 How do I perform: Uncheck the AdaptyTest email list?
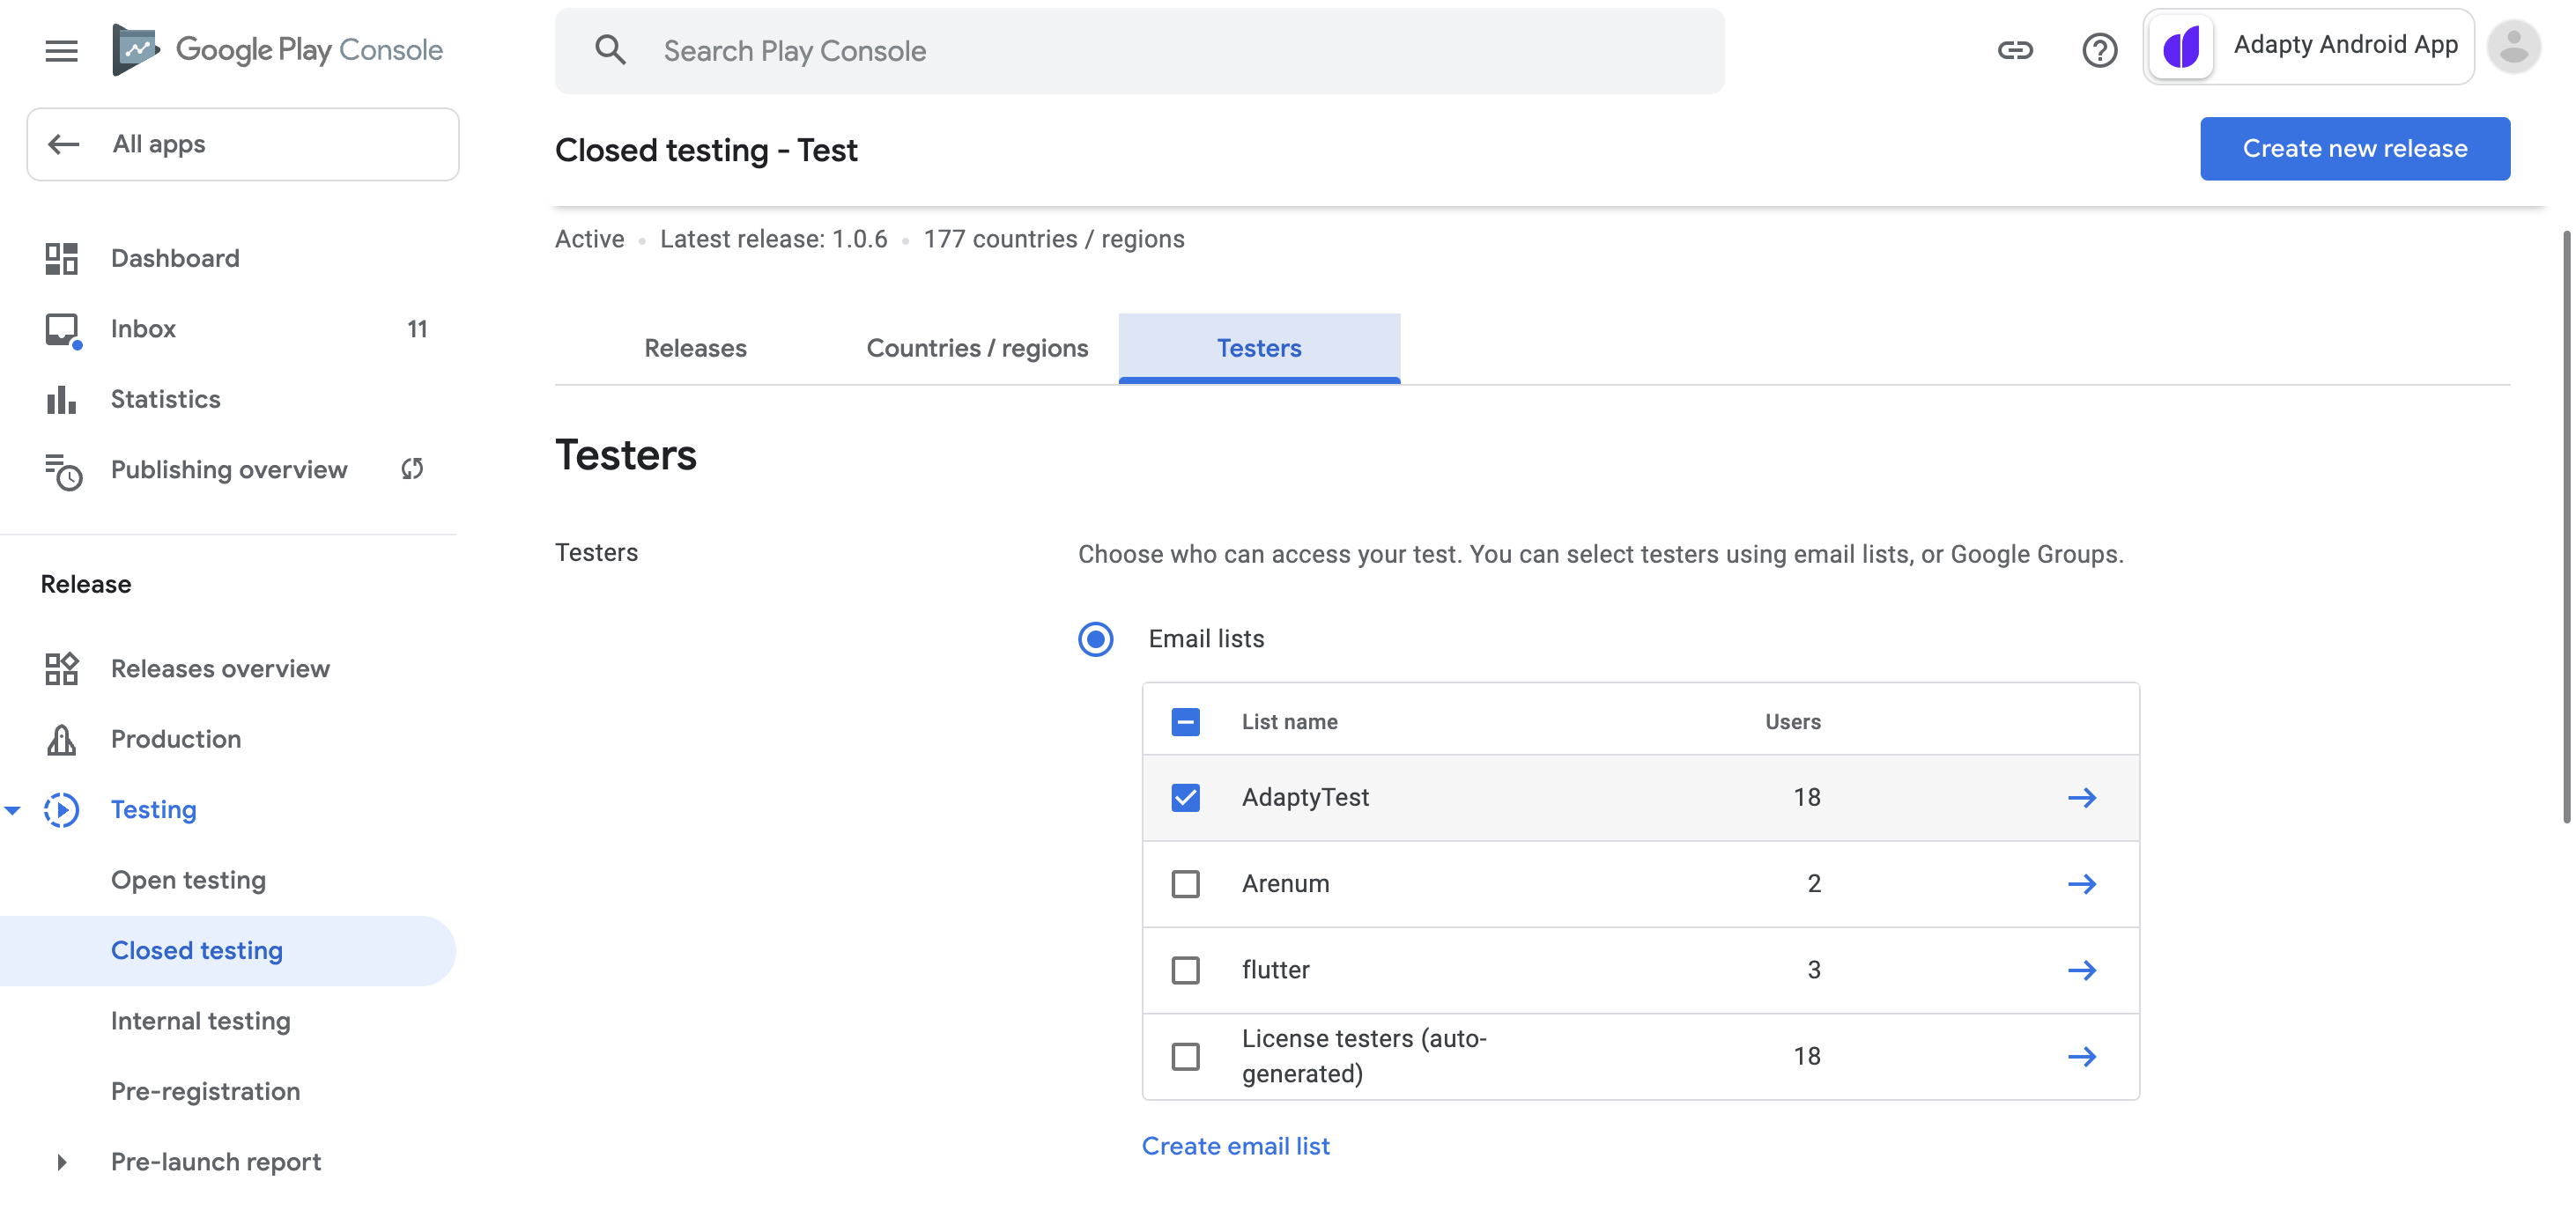1185,797
